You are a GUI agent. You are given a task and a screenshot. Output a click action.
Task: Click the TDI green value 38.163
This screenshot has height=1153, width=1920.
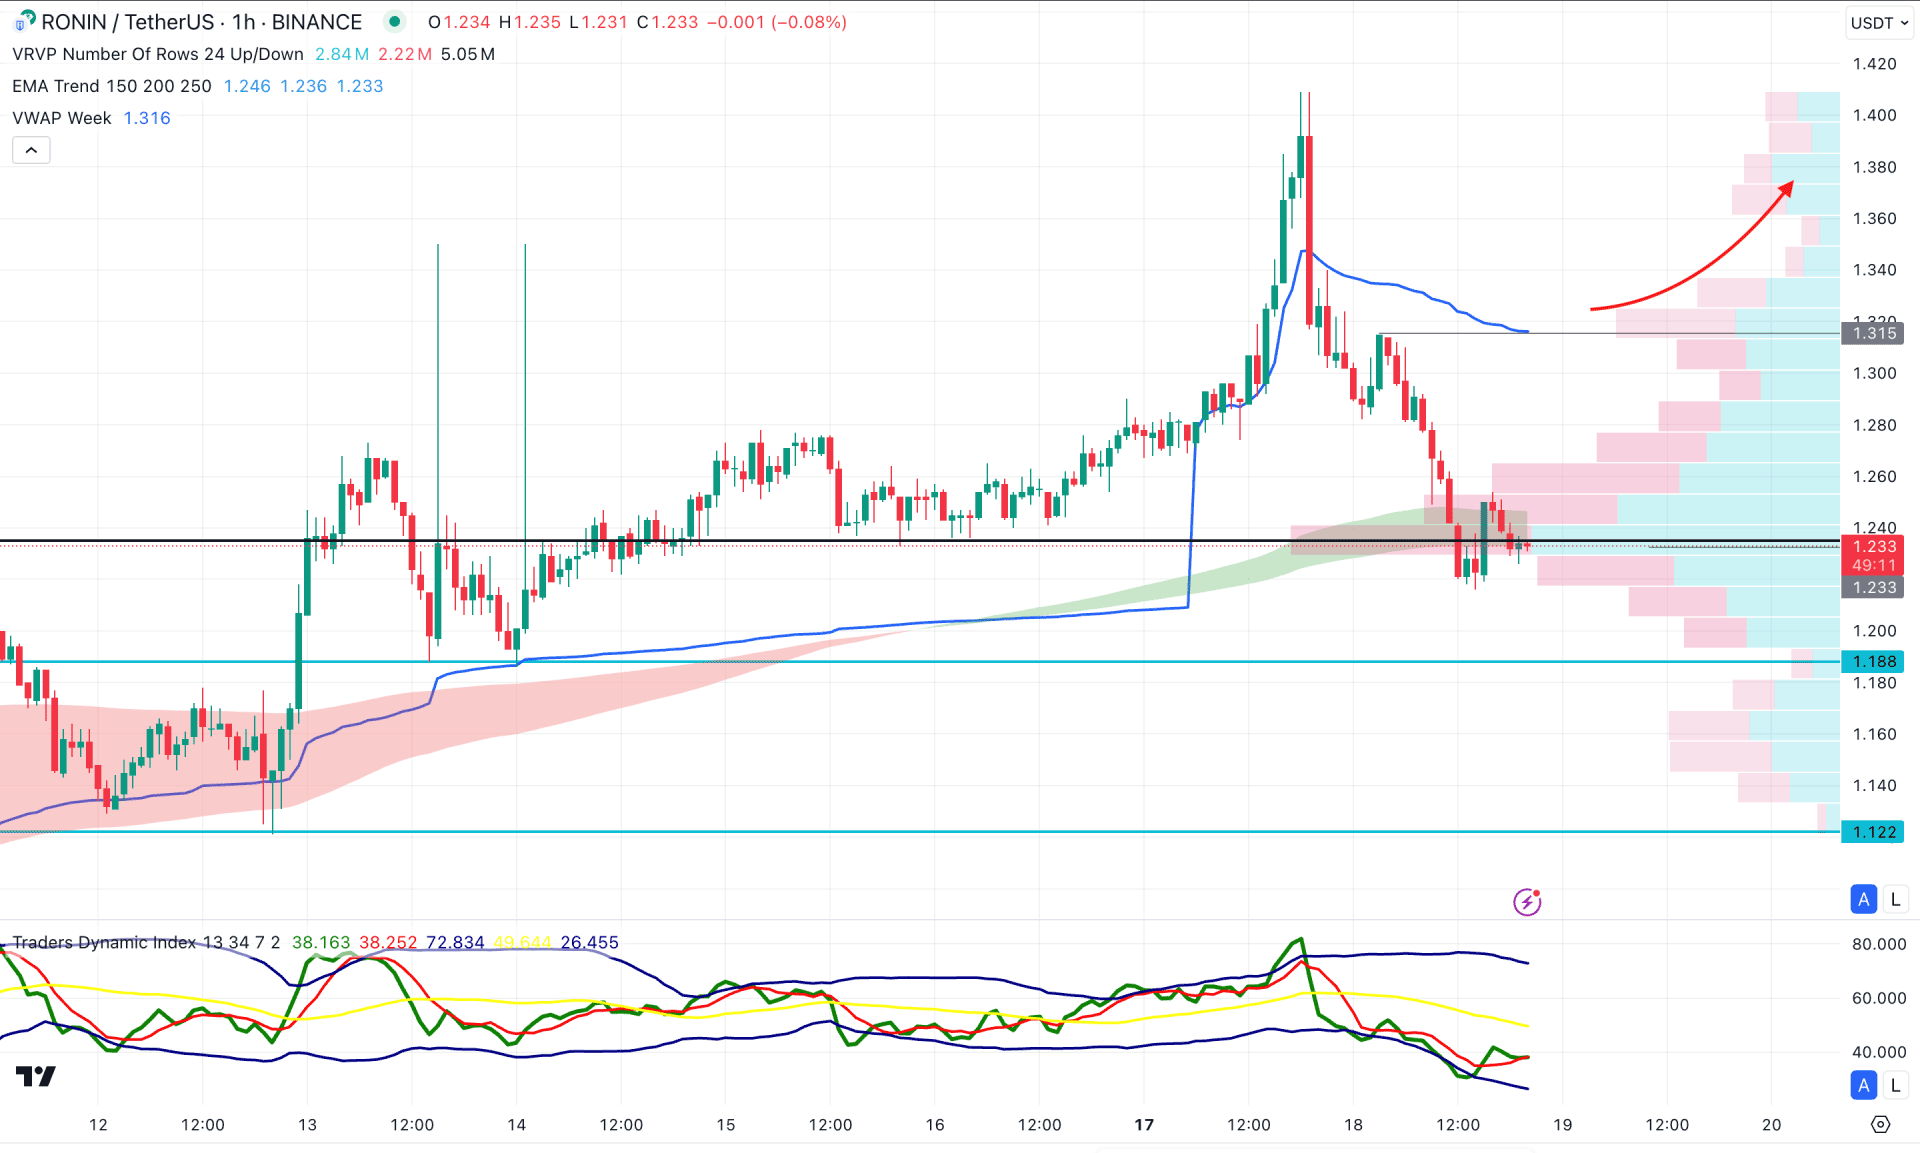tap(321, 942)
